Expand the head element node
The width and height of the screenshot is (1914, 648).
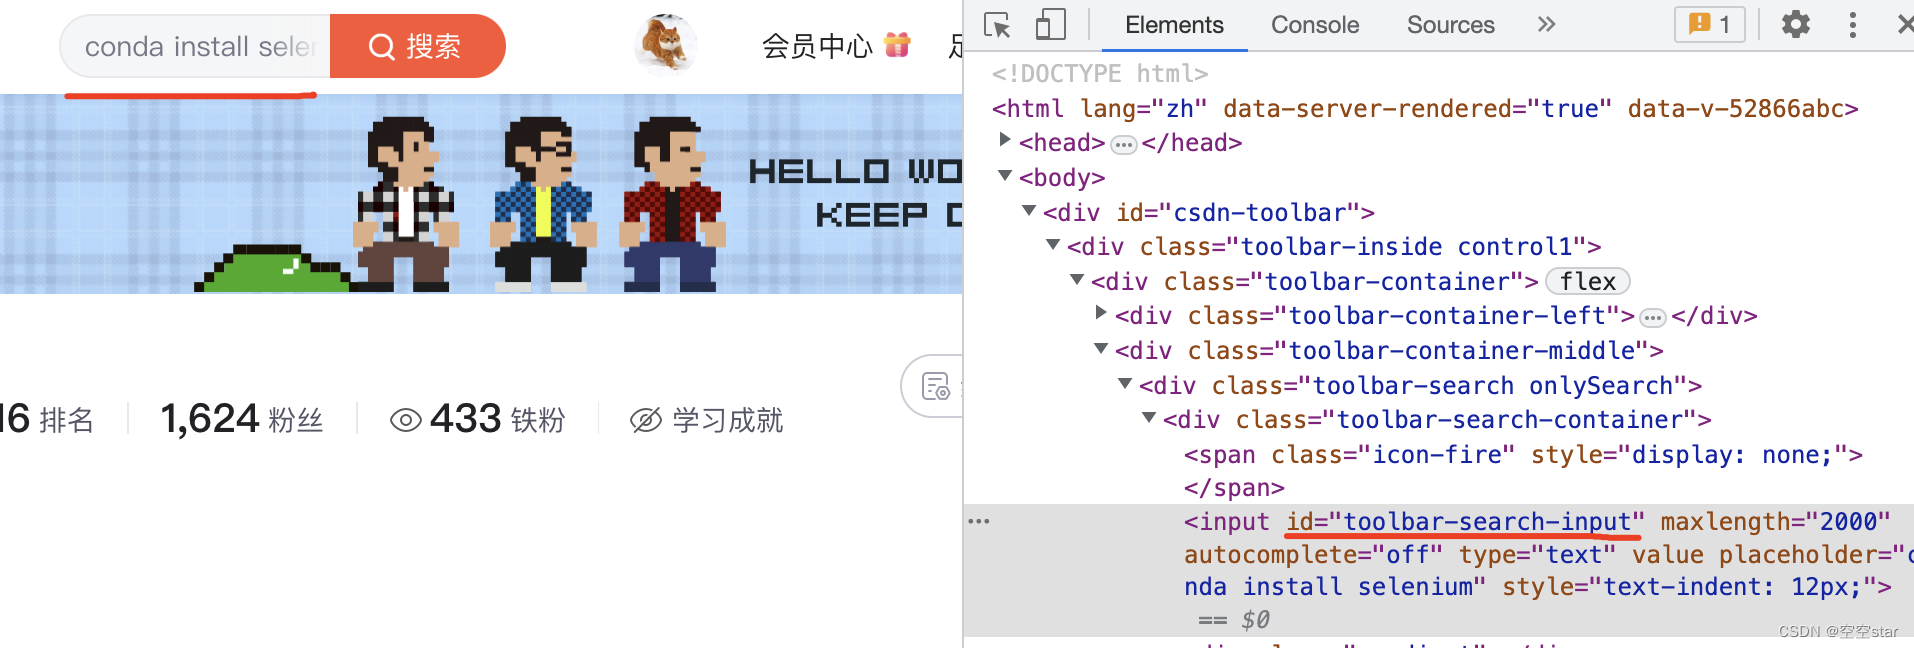(x=1005, y=141)
